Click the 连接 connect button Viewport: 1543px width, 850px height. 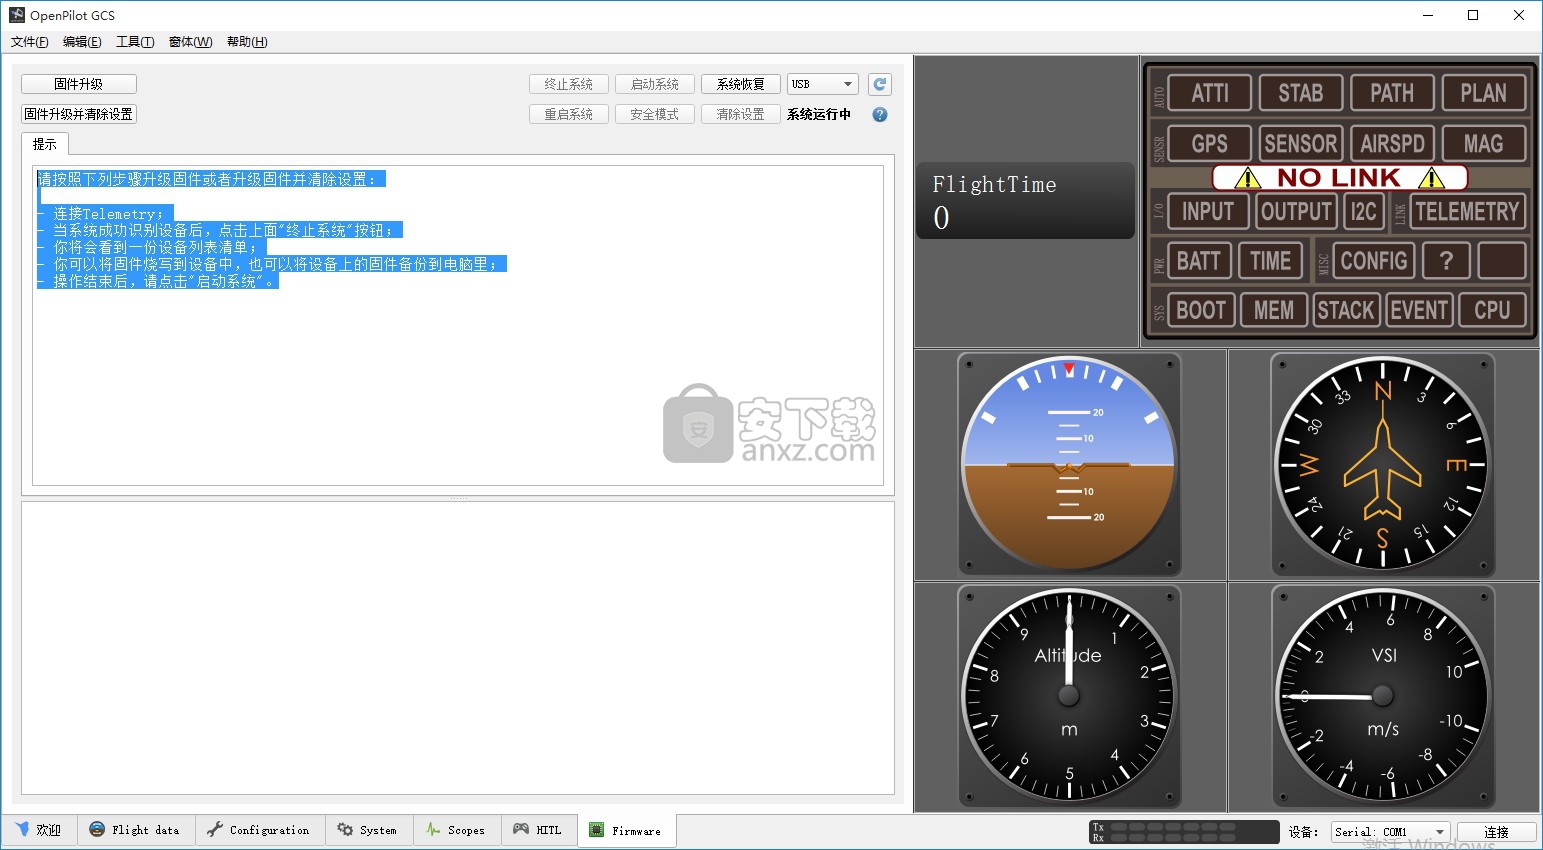[x=1496, y=832]
